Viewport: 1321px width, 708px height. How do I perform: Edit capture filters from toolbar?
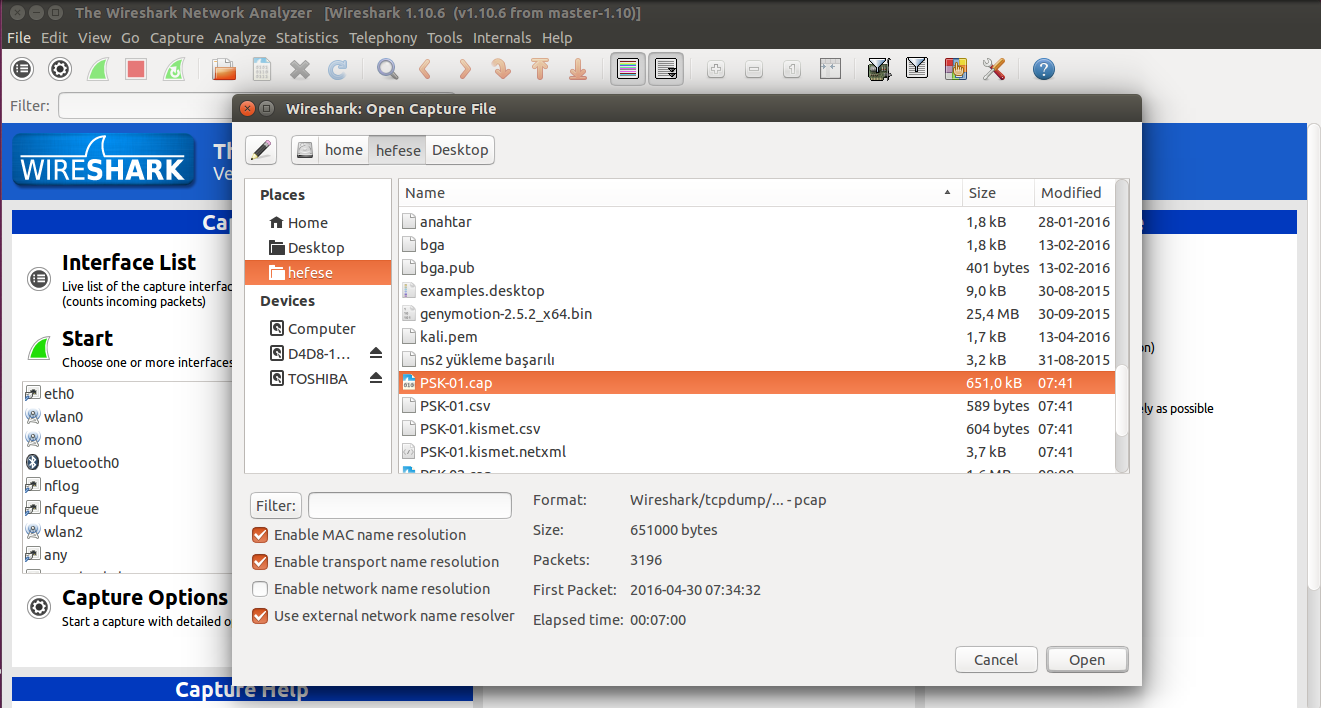click(879, 69)
